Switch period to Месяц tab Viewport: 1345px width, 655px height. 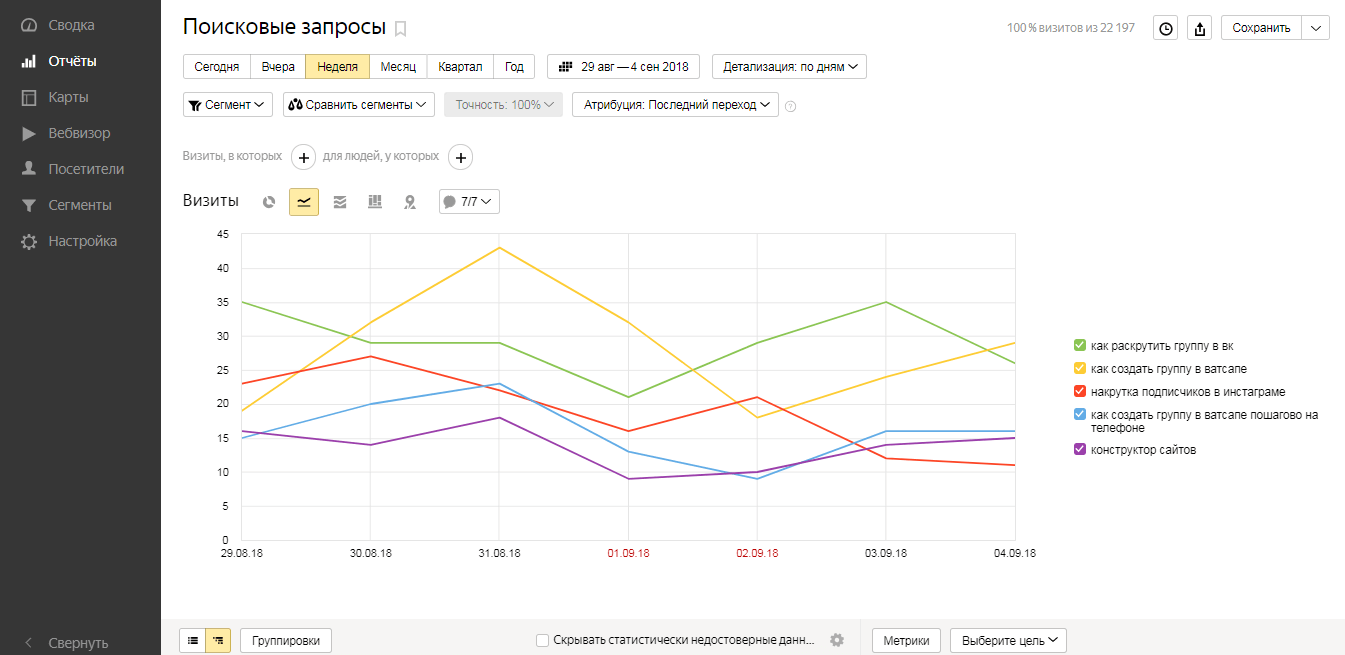click(398, 67)
